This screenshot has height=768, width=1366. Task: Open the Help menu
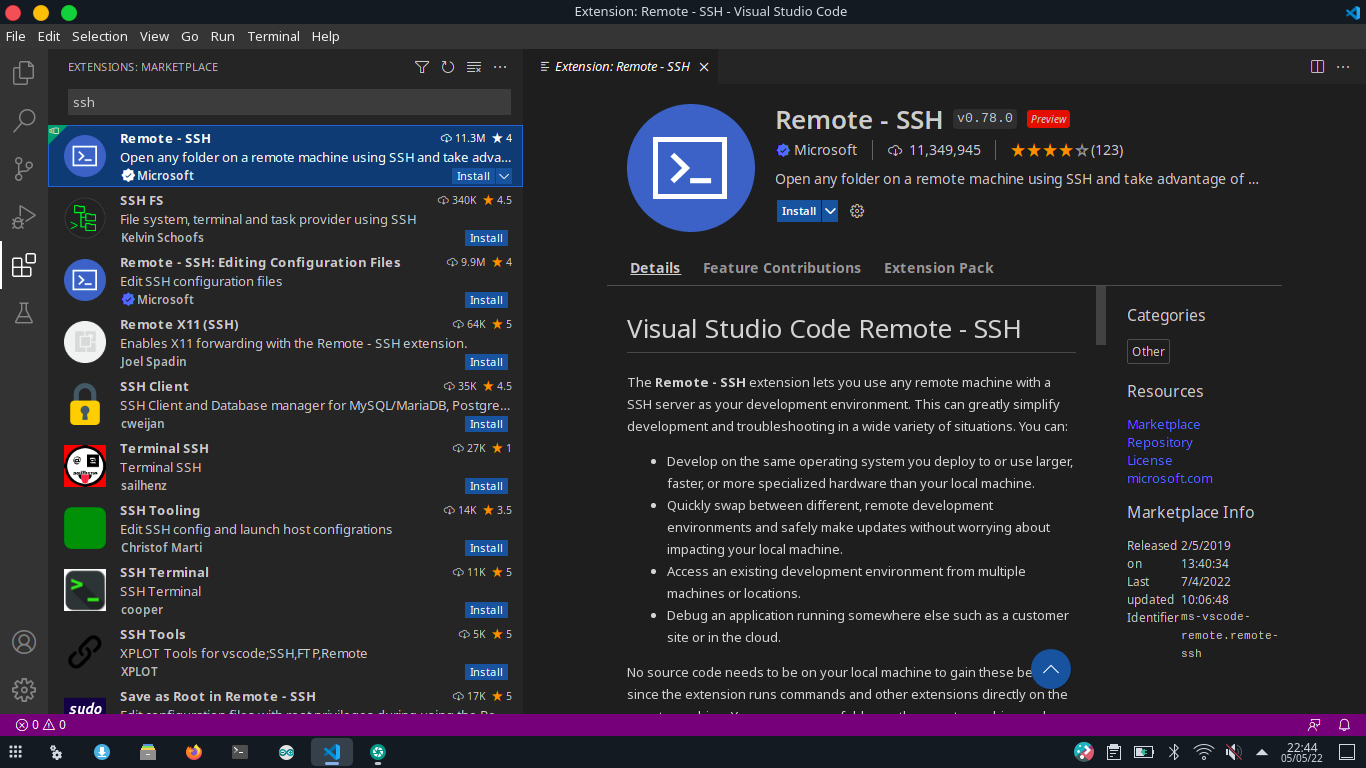pyautogui.click(x=326, y=36)
